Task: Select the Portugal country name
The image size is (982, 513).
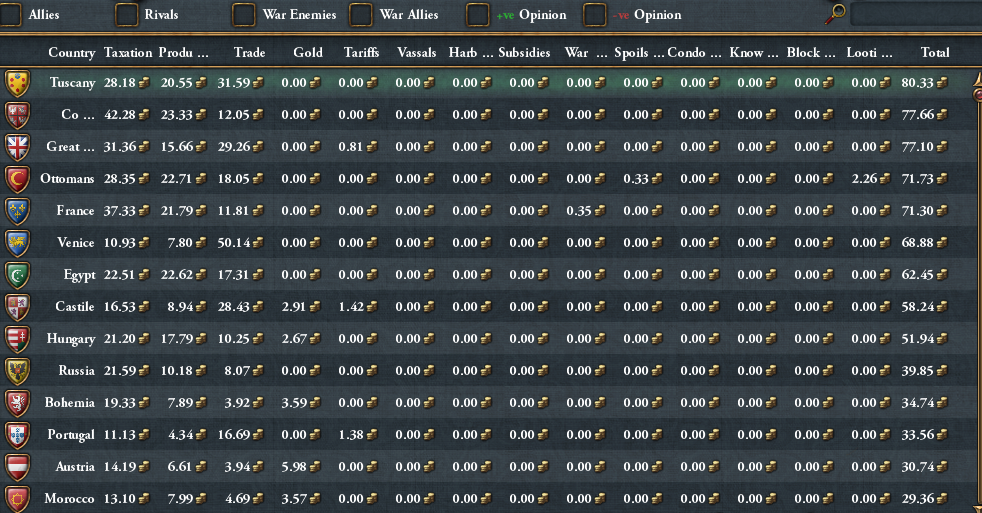Action: 71,435
